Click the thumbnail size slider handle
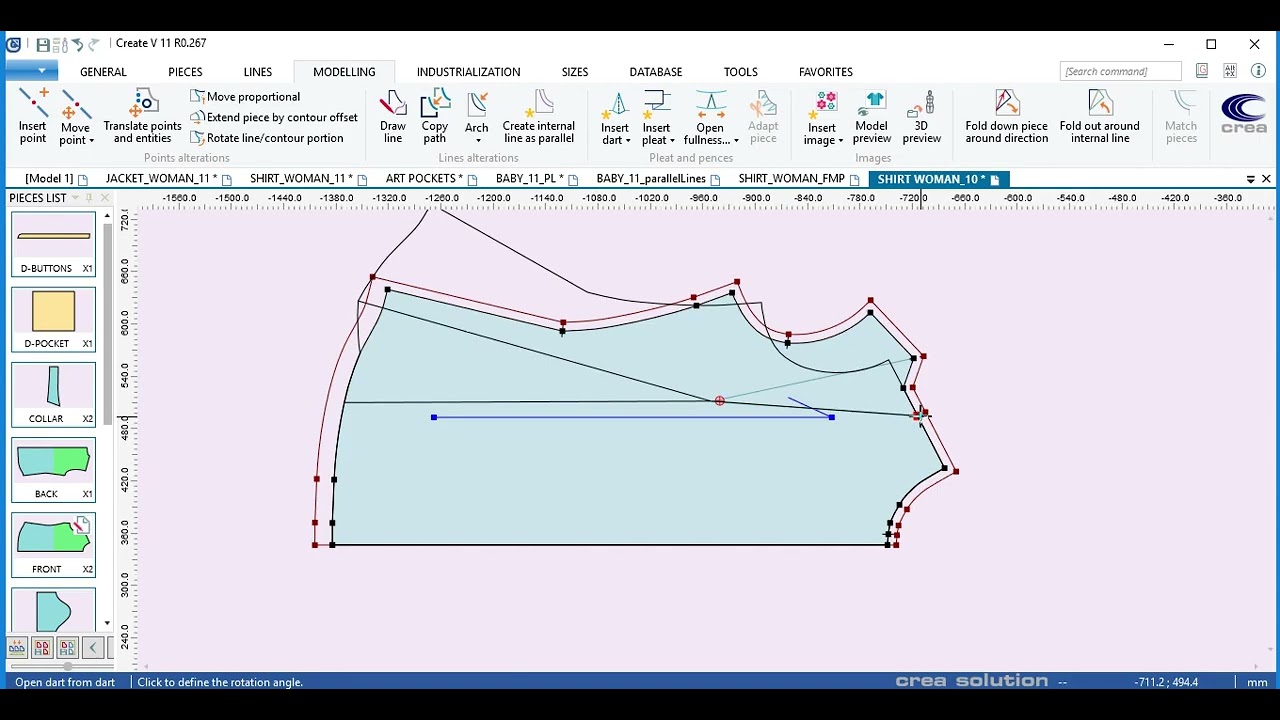This screenshot has width=1280, height=720. point(68,666)
